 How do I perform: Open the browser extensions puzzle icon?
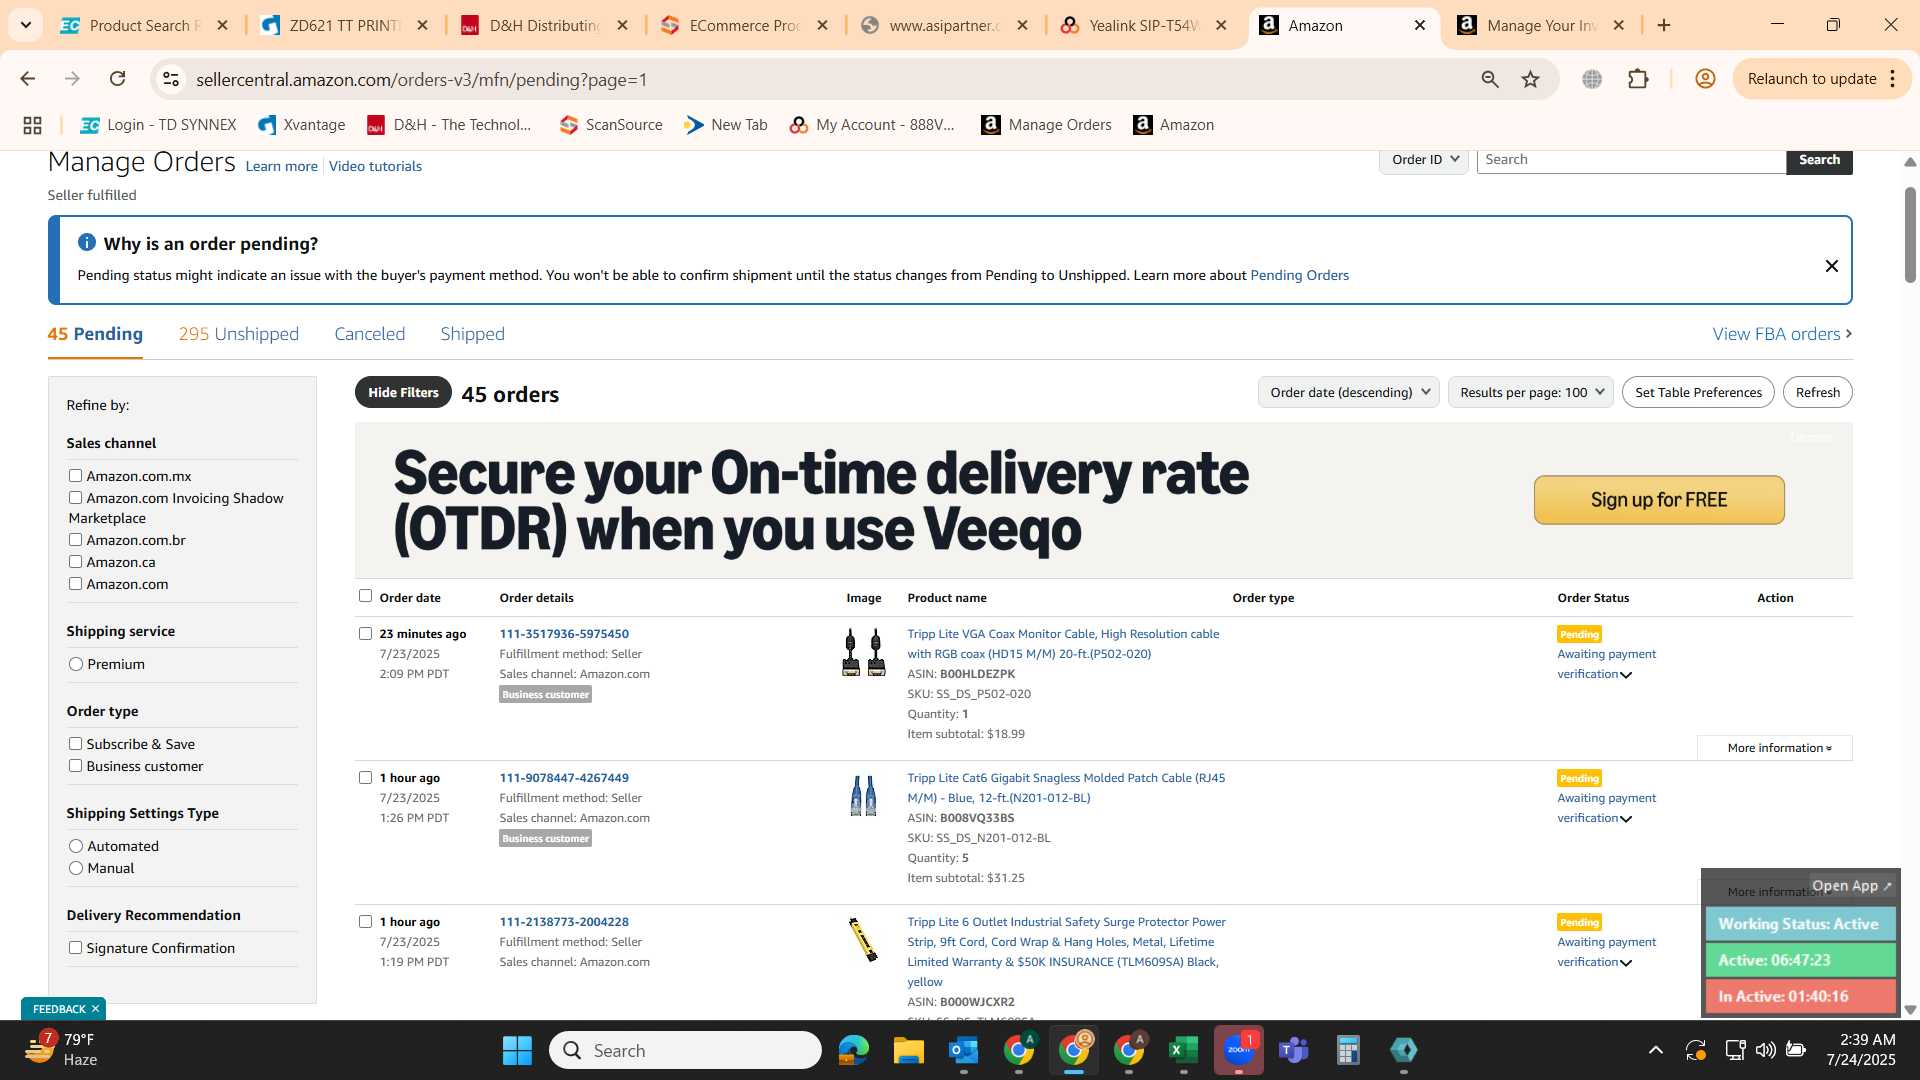pos(1638,79)
